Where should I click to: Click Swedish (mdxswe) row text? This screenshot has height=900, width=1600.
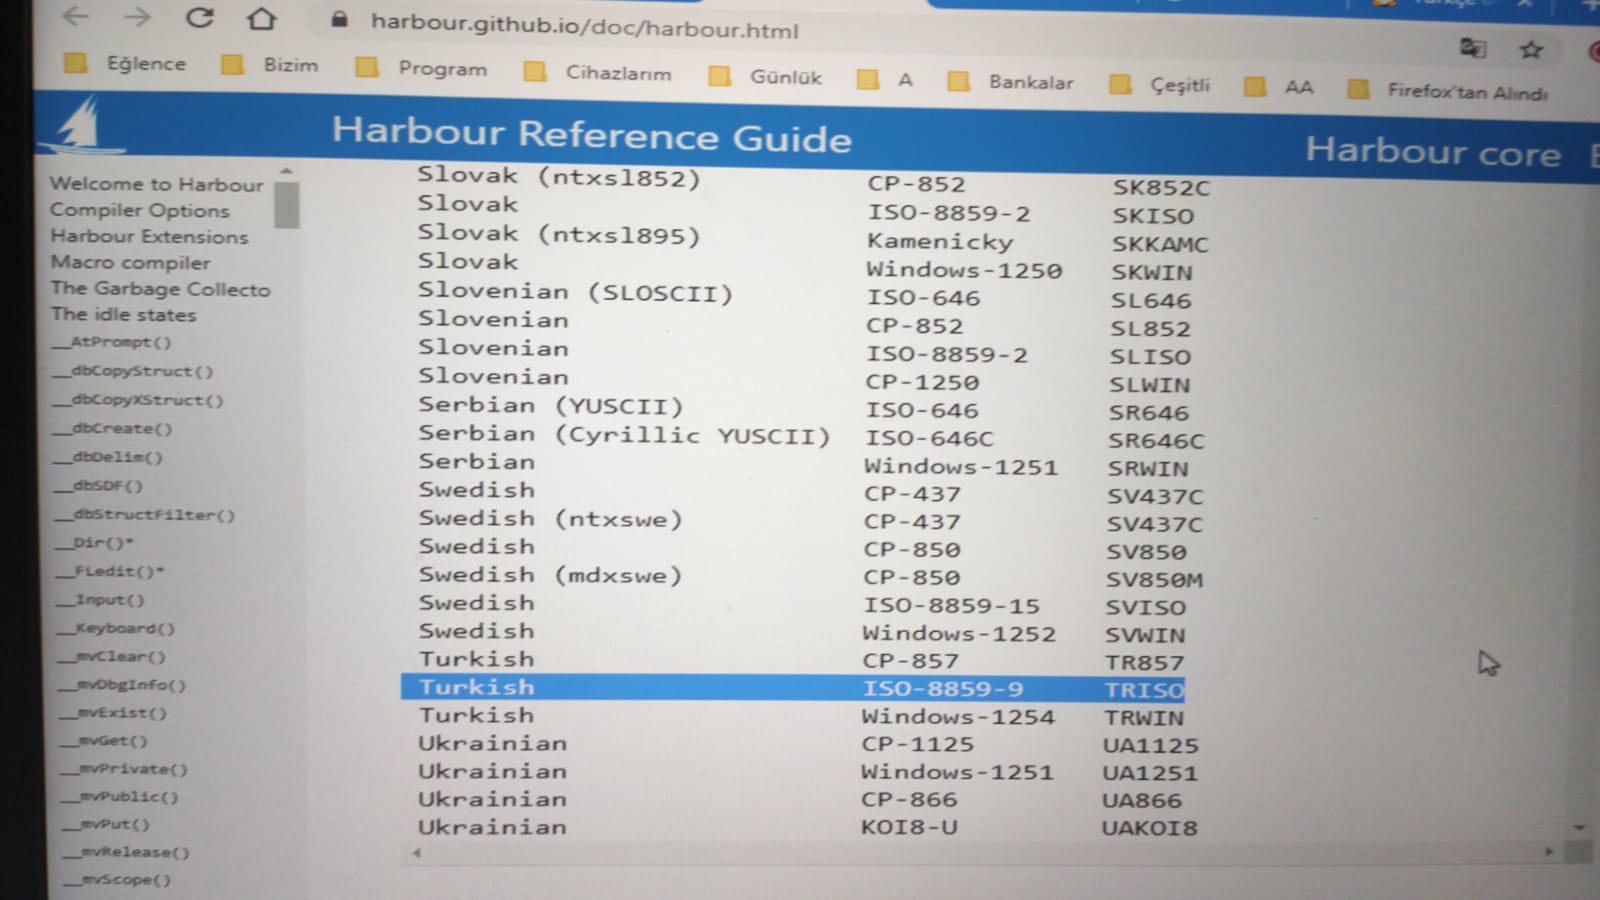tap(550, 575)
